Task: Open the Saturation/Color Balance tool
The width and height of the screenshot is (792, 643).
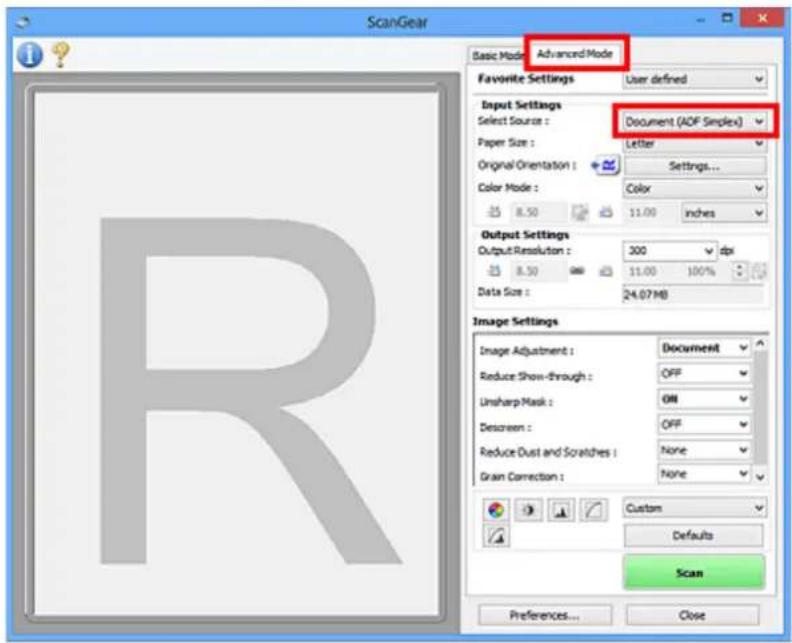Action: click(x=496, y=510)
